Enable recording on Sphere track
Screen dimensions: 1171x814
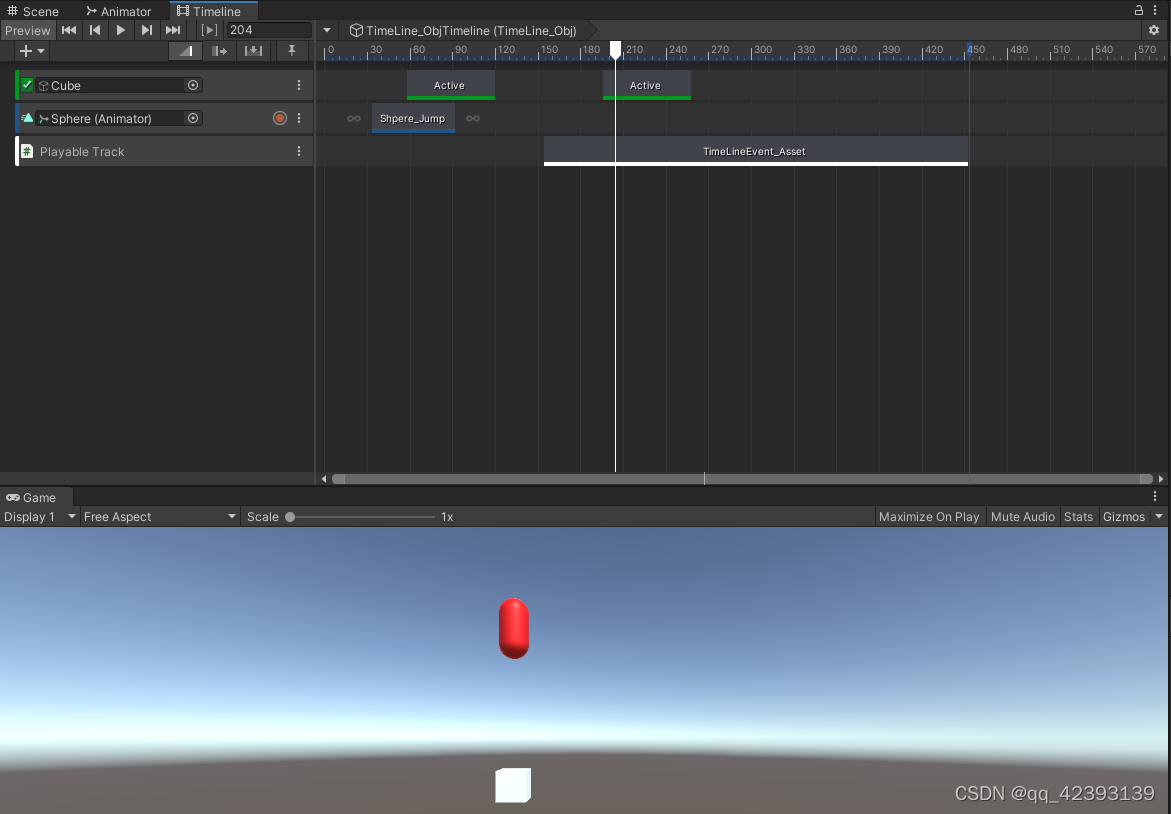coord(280,118)
